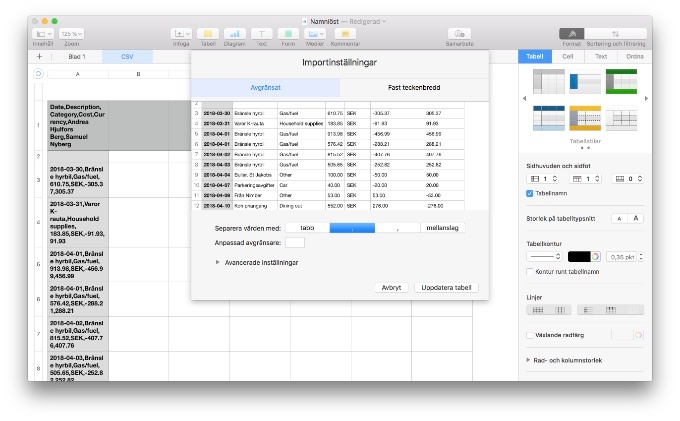Click the Avbryt button
Image resolution: width=680 pixels, height=421 pixels.
click(x=391, y=287)
